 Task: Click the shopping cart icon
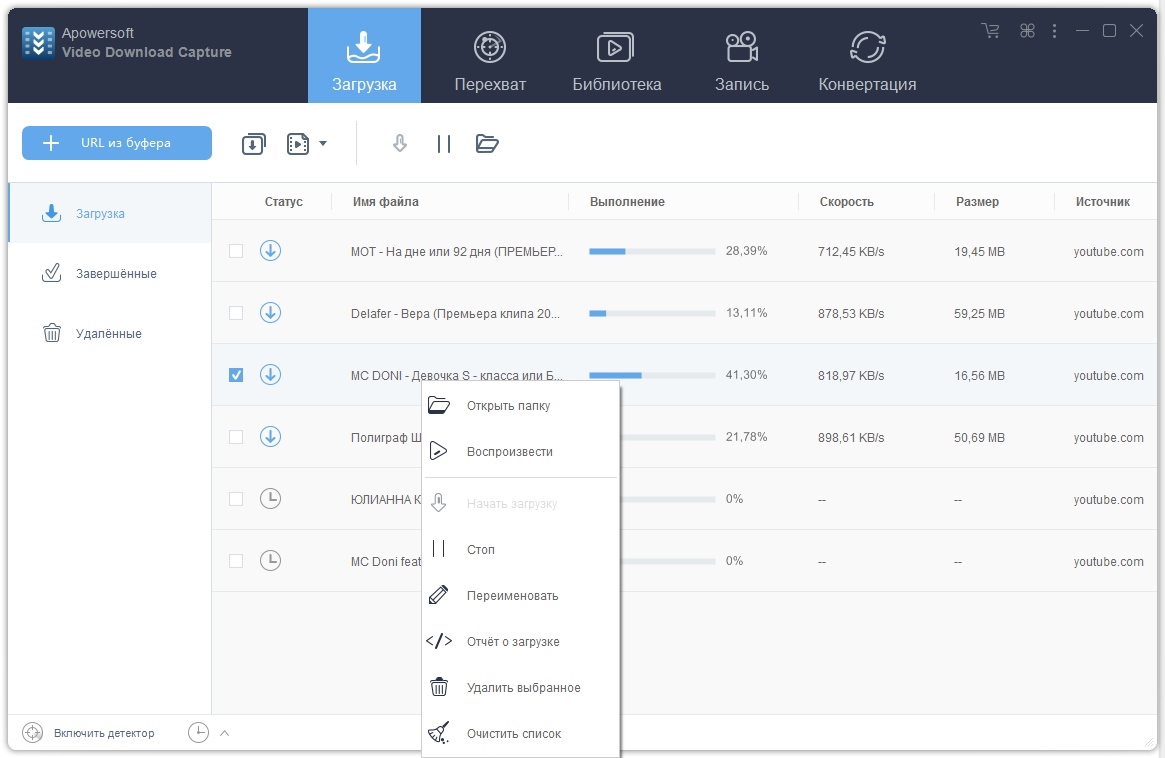[x=990, y=31]
